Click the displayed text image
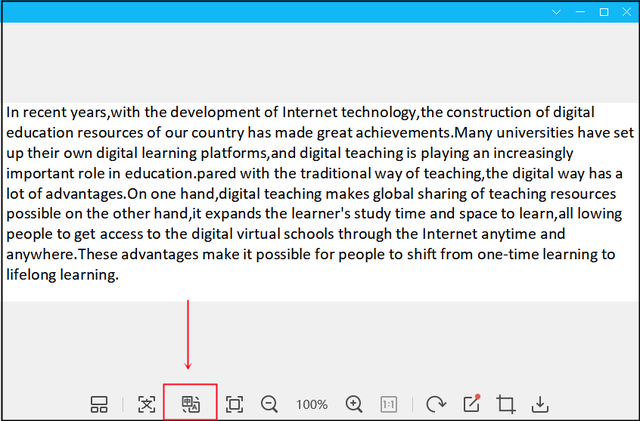640x421 pixels. [x=320, y=202]
